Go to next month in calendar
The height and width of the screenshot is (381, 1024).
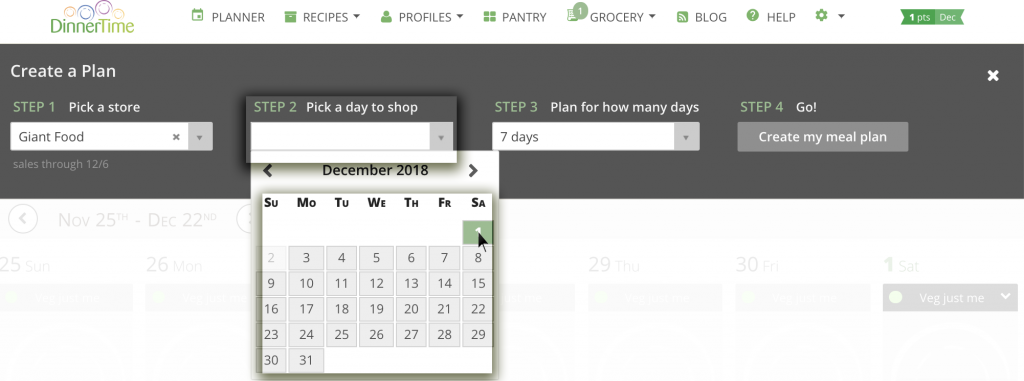473,171
